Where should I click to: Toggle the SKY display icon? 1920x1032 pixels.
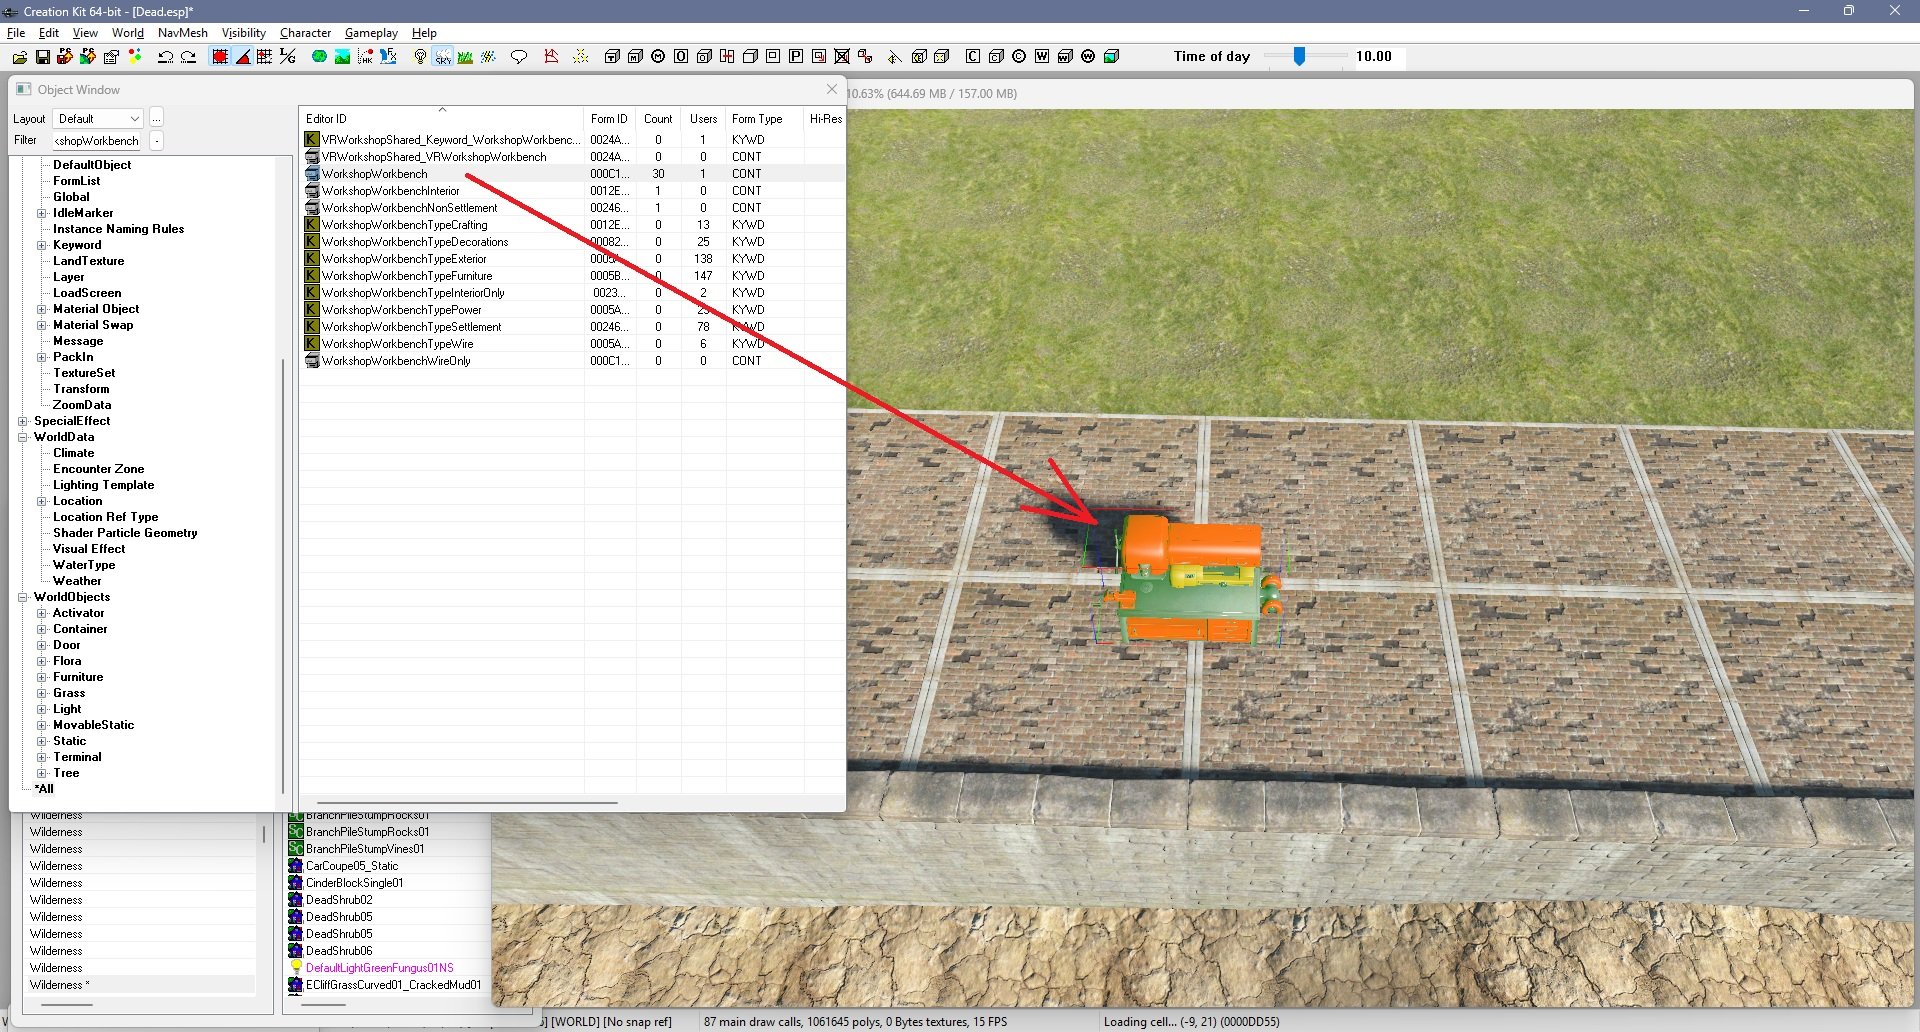(x=443, y=57)
